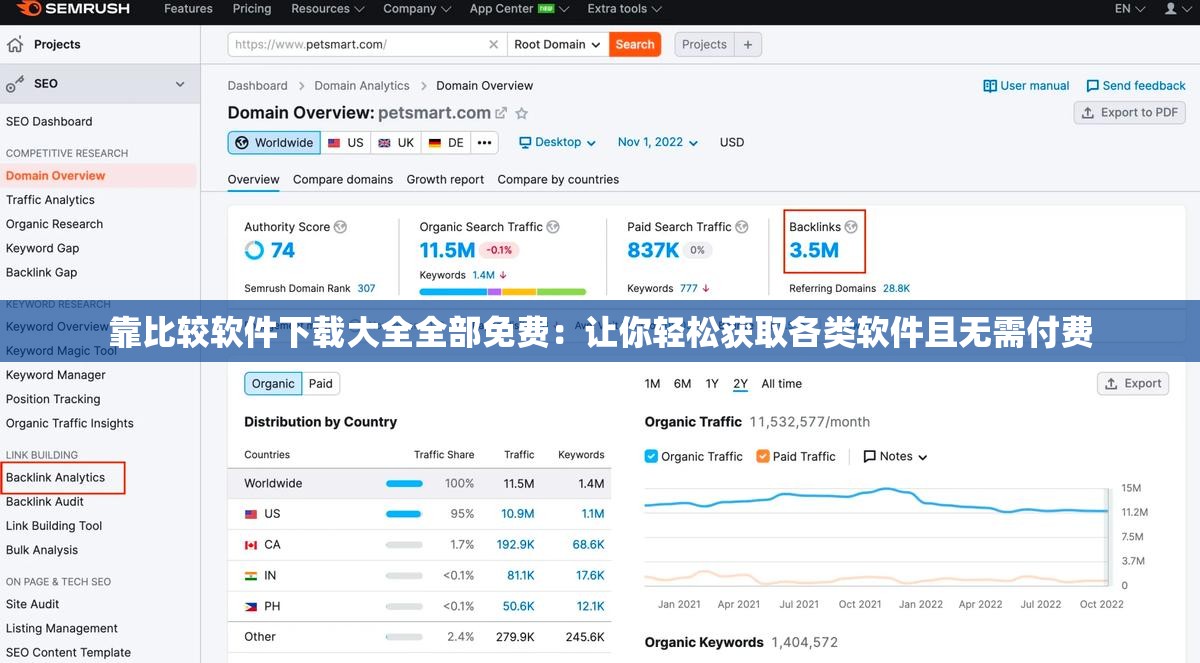Select Organic distribution toggle
1200x663 pixels.
pyautogui.click(x=273, y=384)
